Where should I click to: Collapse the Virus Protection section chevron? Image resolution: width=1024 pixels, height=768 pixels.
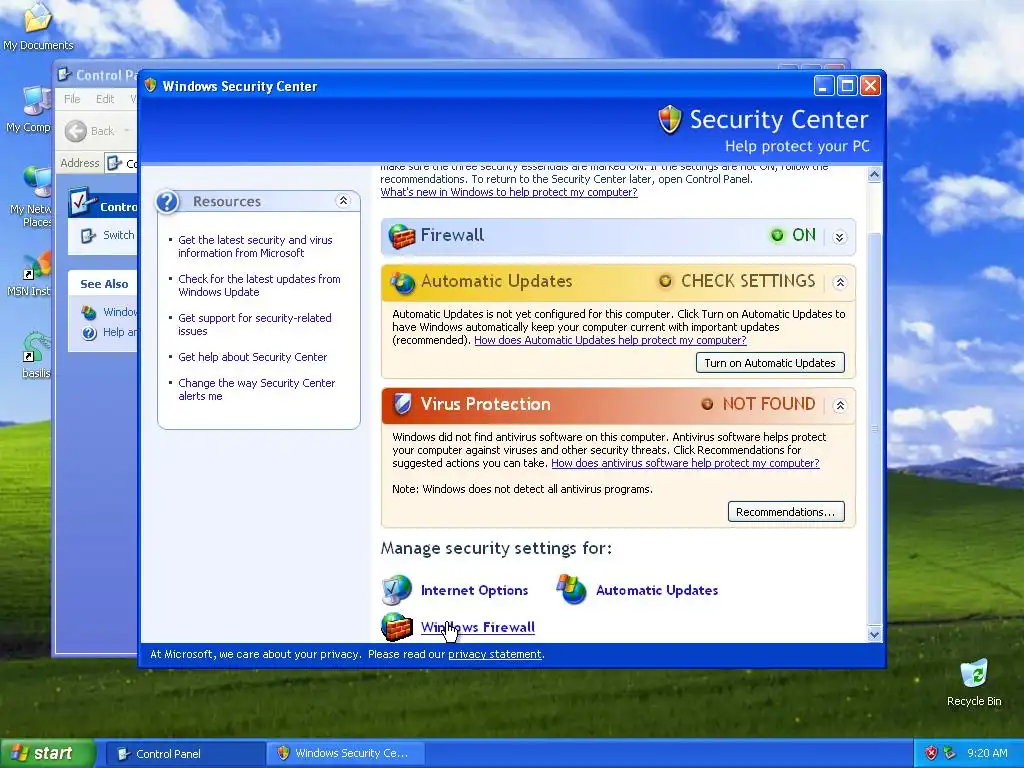coord(840,405)
